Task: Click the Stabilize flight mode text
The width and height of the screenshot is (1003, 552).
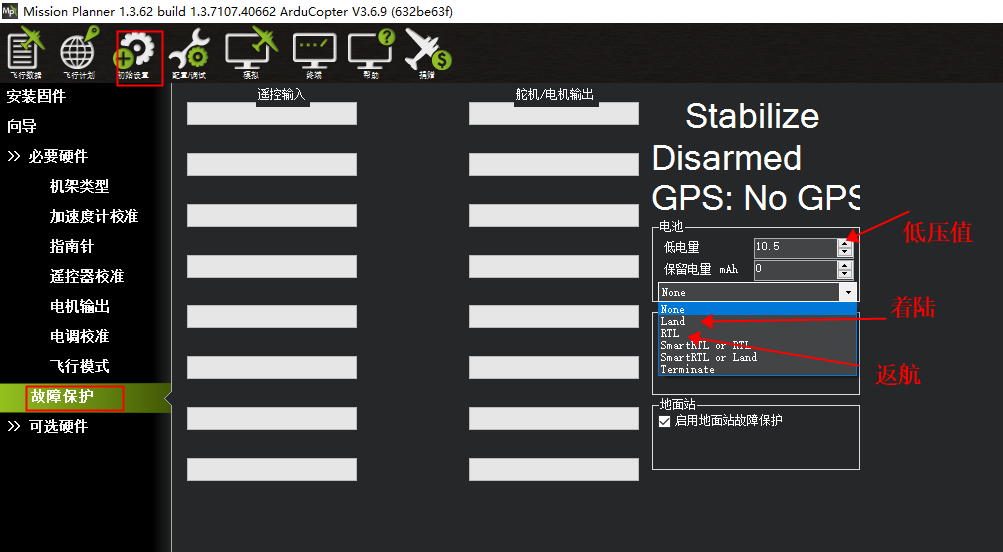Action: pyautogui.click(x=752, y=116)
